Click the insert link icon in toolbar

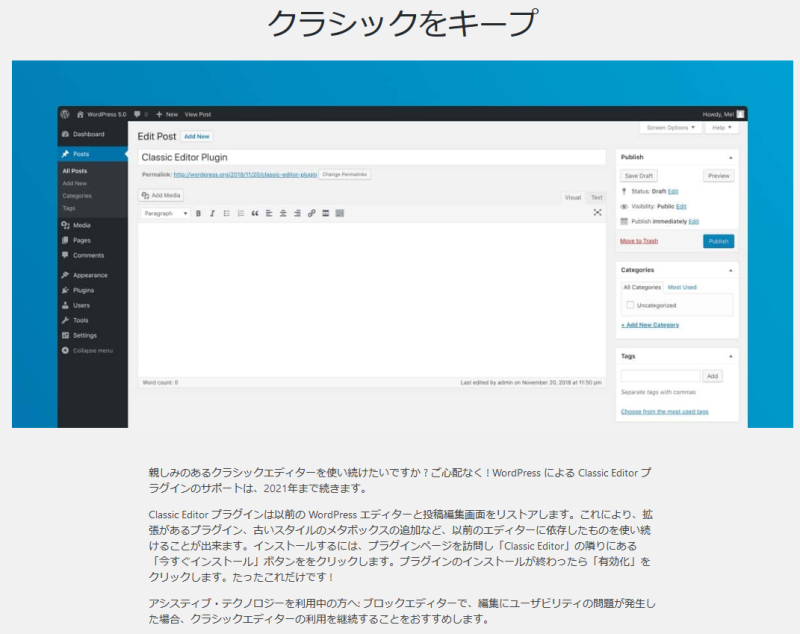click(x=311, y=213)
